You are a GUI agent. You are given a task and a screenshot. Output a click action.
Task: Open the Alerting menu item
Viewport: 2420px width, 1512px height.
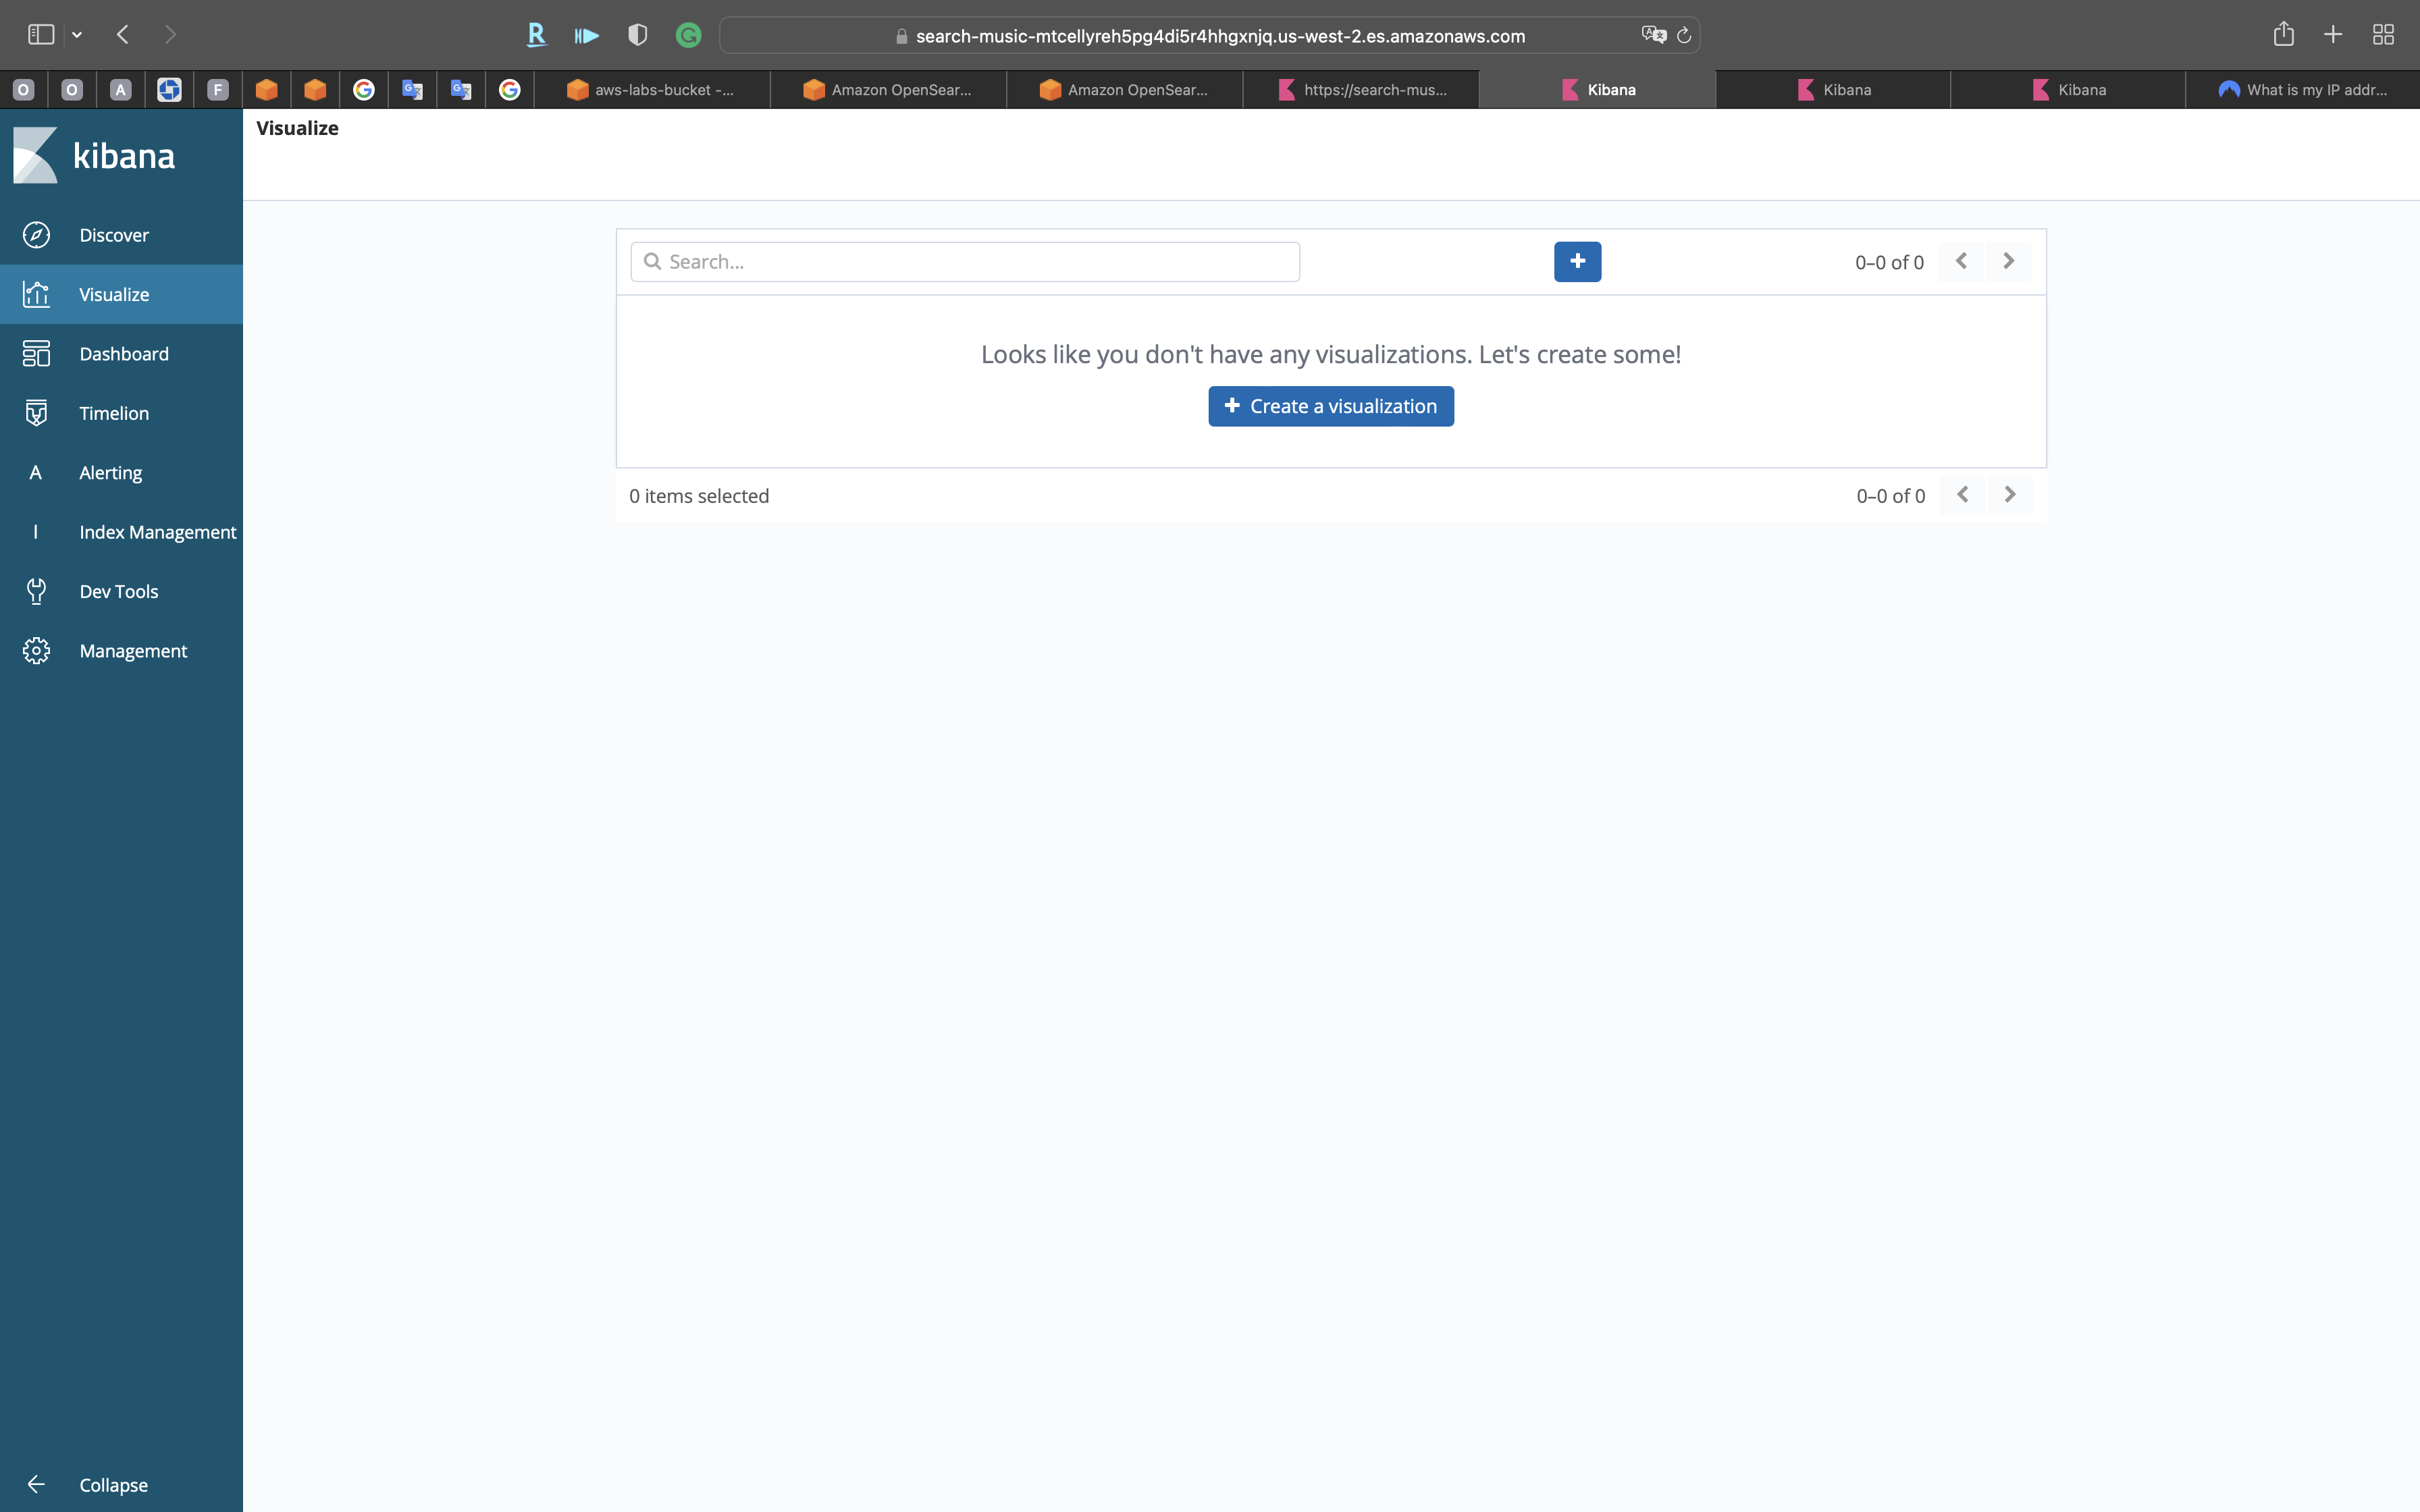(x=110, y=473)
